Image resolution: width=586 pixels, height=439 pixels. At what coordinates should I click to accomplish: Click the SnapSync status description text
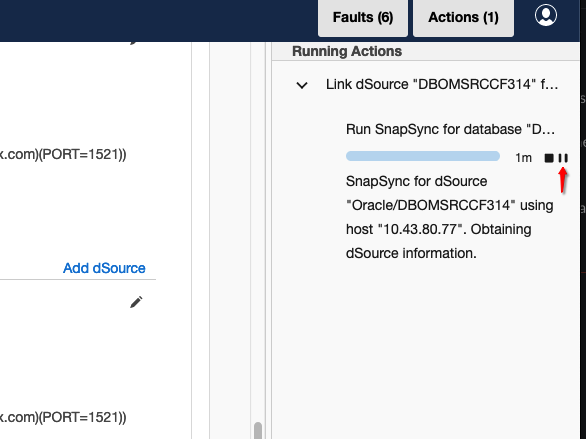450,217
